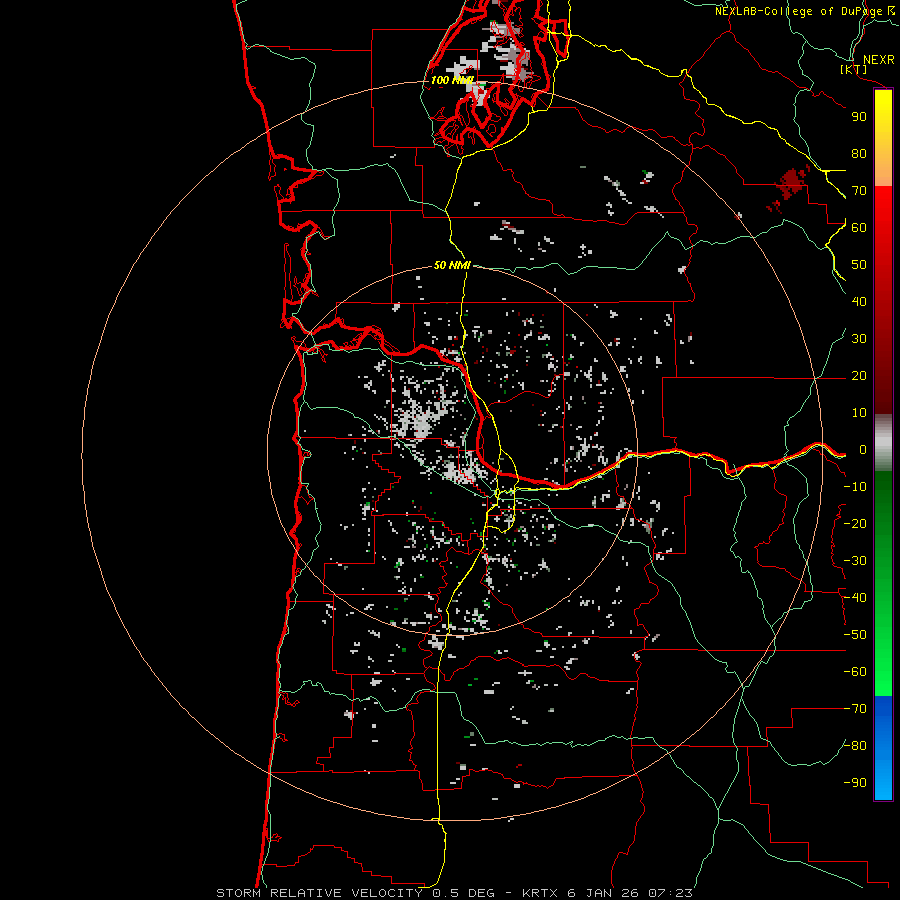The width and height of the screenshot is (900, 900).
Task: Click the -70 scale label
Action: tap(855, 709)
